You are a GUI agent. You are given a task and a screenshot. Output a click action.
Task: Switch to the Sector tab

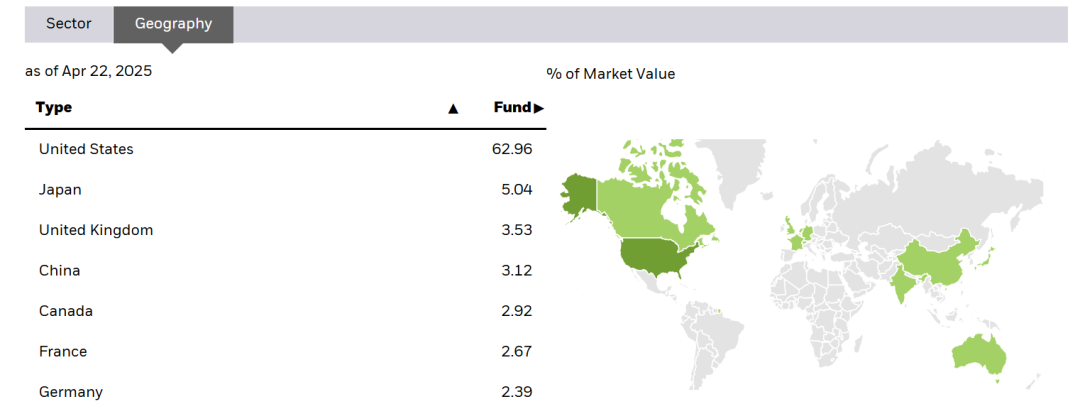coord(69,24)
